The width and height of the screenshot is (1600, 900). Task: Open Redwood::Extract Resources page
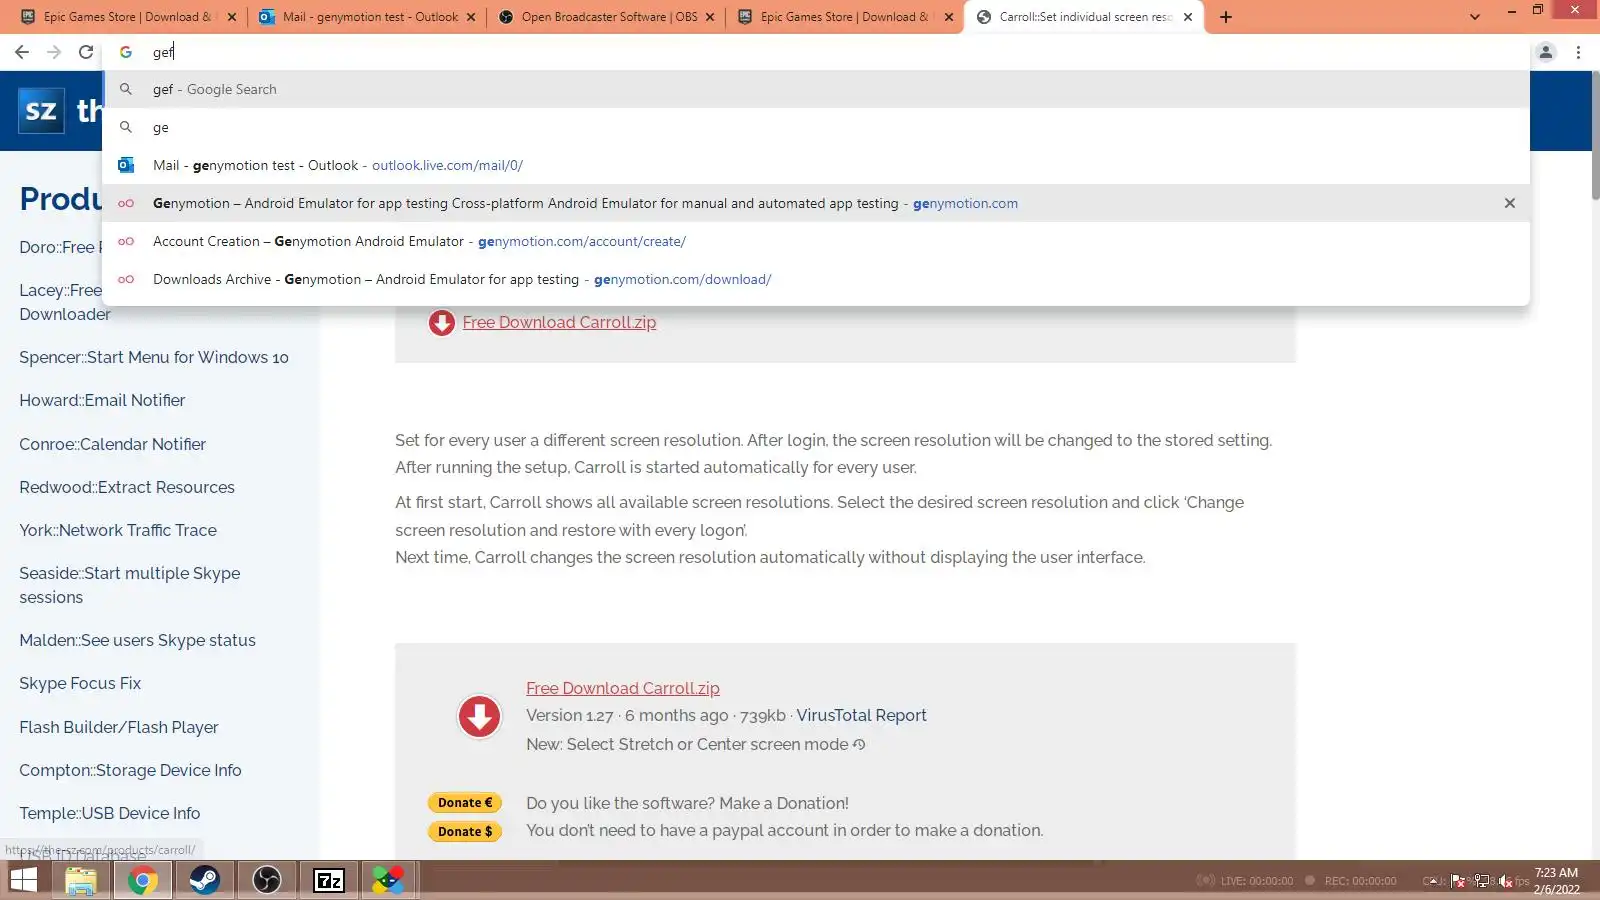click(127, 487)
